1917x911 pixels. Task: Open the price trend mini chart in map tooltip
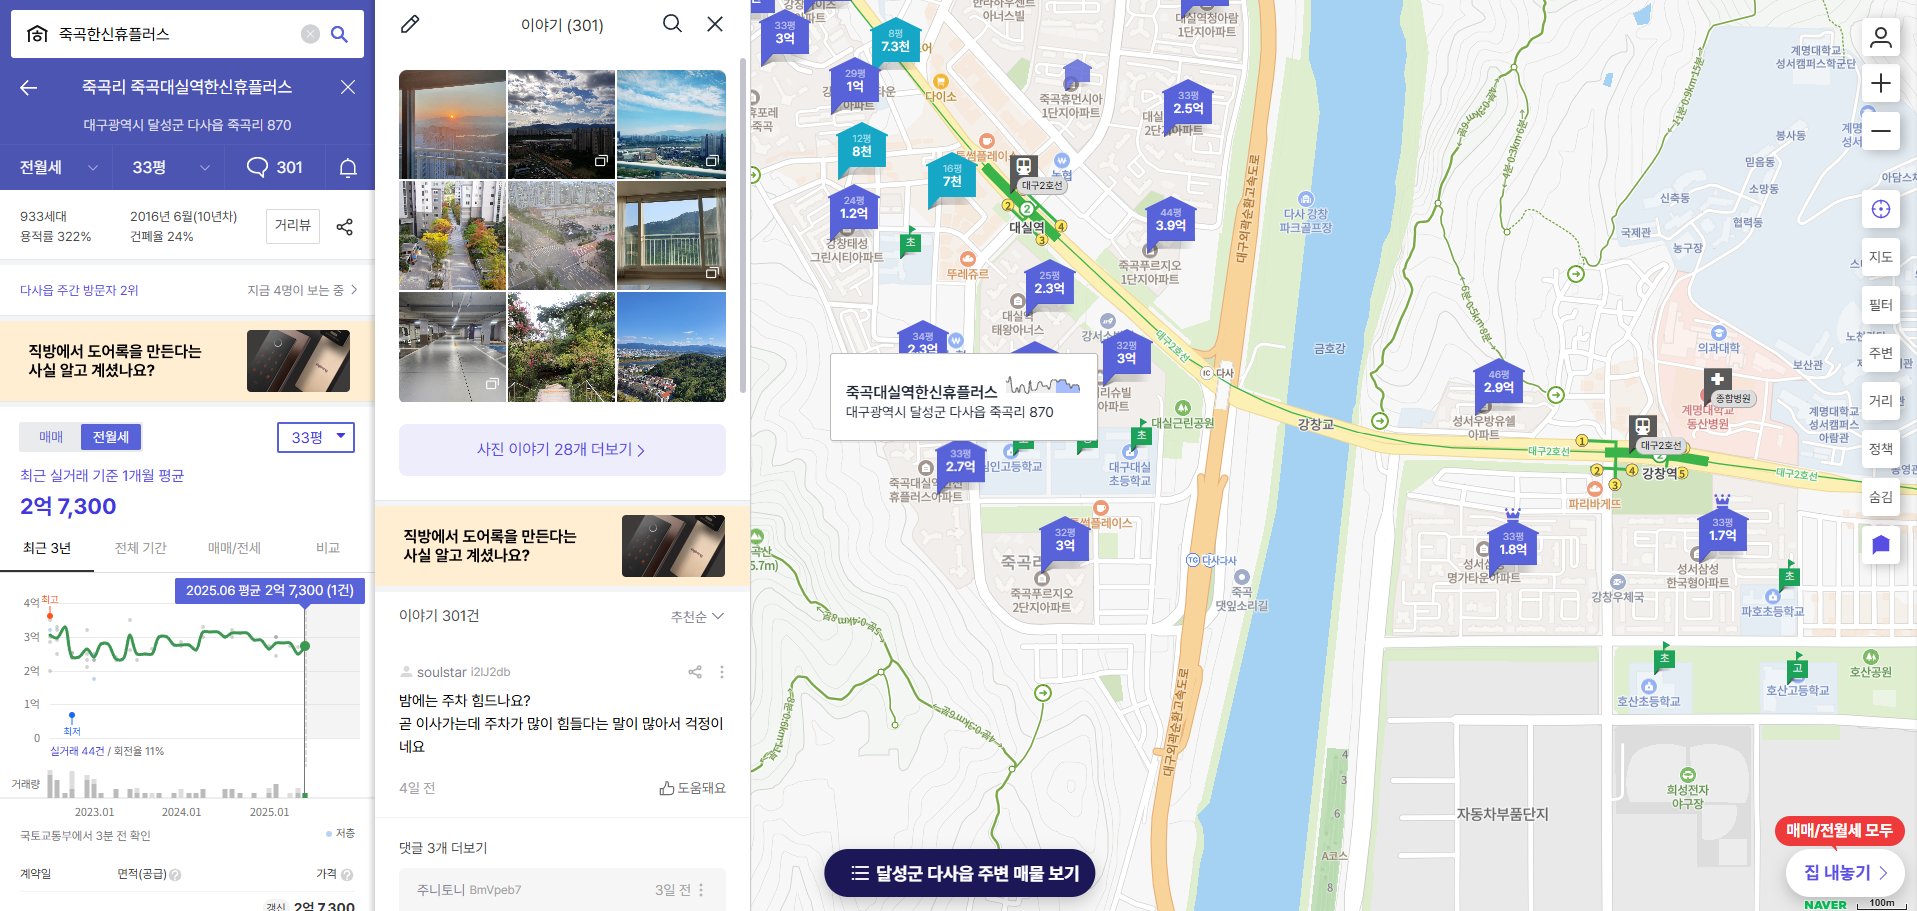(x=1043, y=385)
